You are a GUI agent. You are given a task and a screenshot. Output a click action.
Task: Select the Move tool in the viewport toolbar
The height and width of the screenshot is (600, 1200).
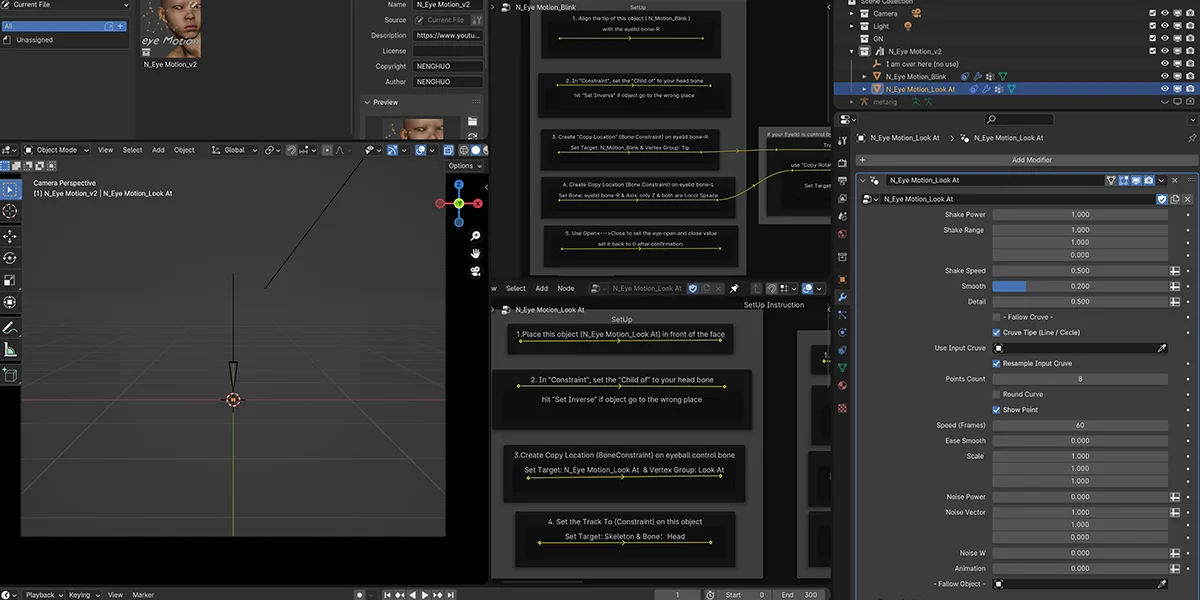(10, 235)
